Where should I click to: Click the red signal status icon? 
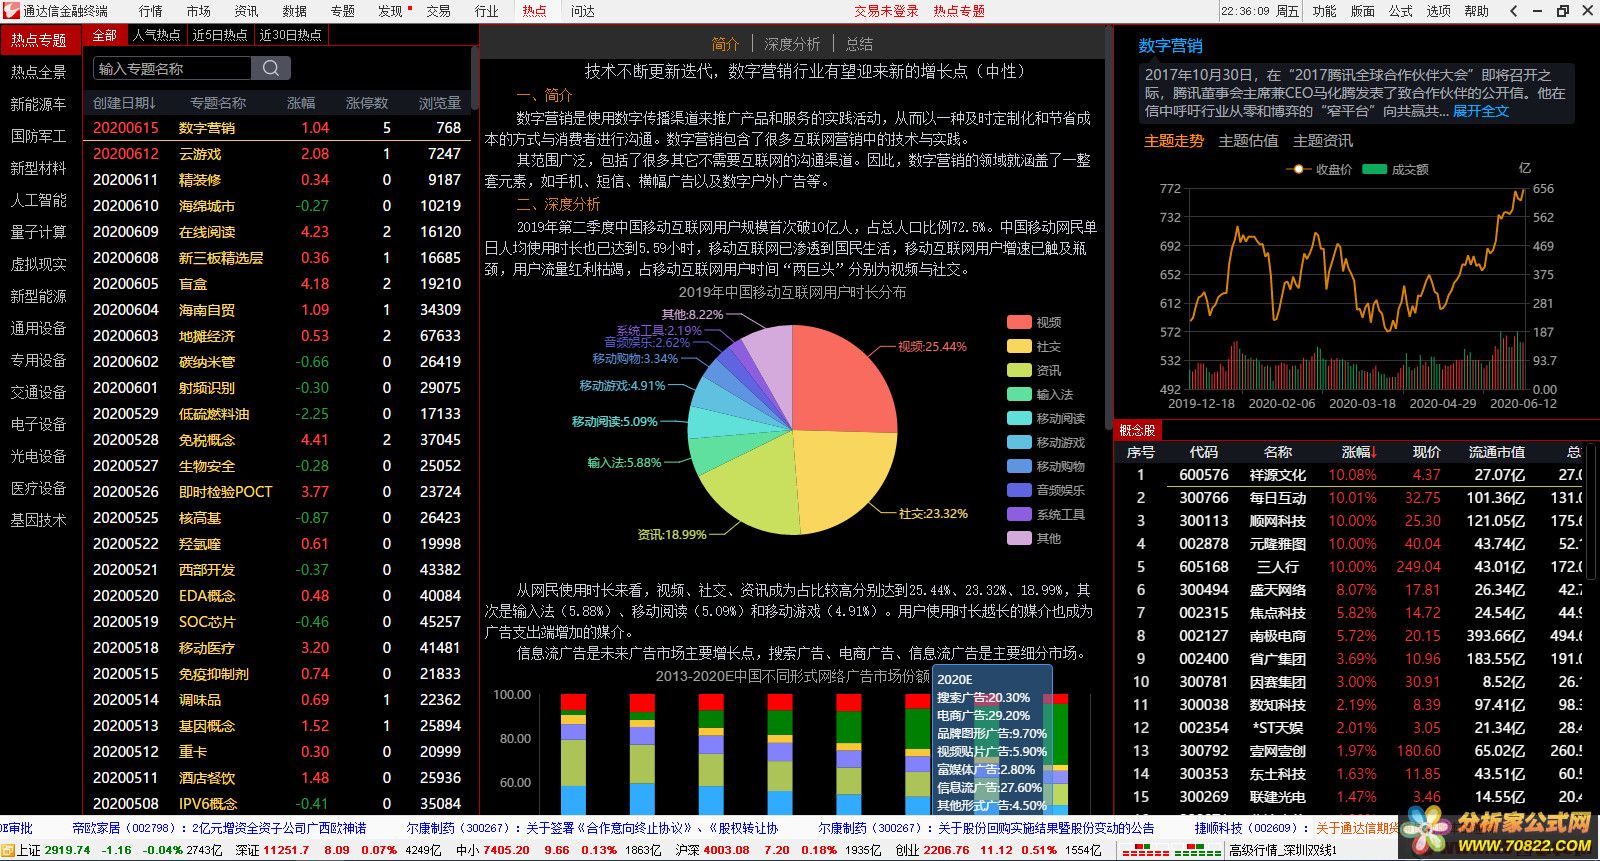[x=1145, y=850]
